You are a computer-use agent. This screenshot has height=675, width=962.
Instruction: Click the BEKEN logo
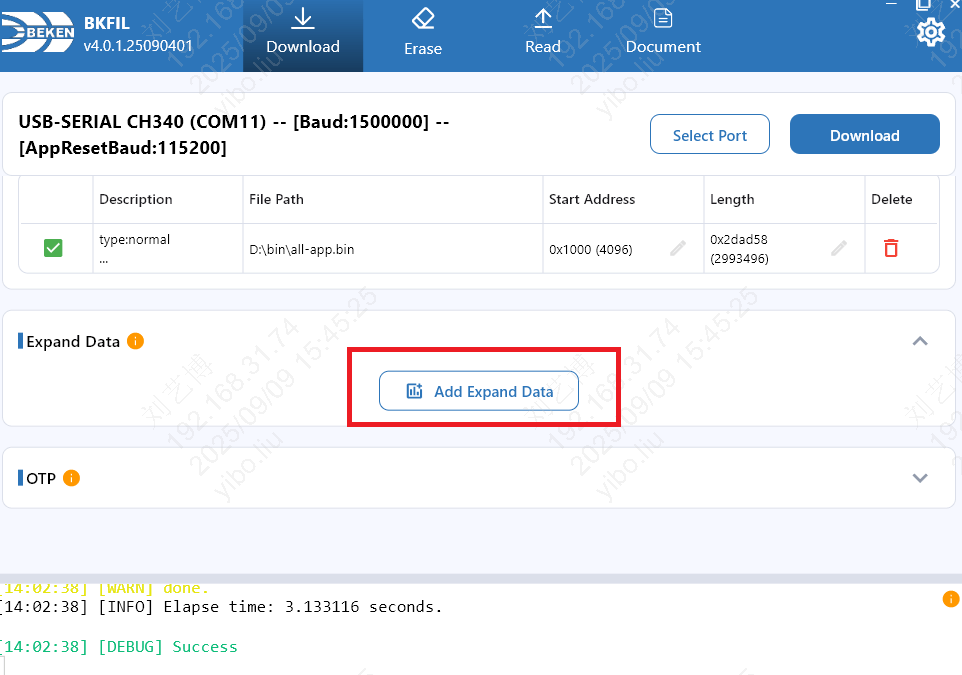coord(38,36)
